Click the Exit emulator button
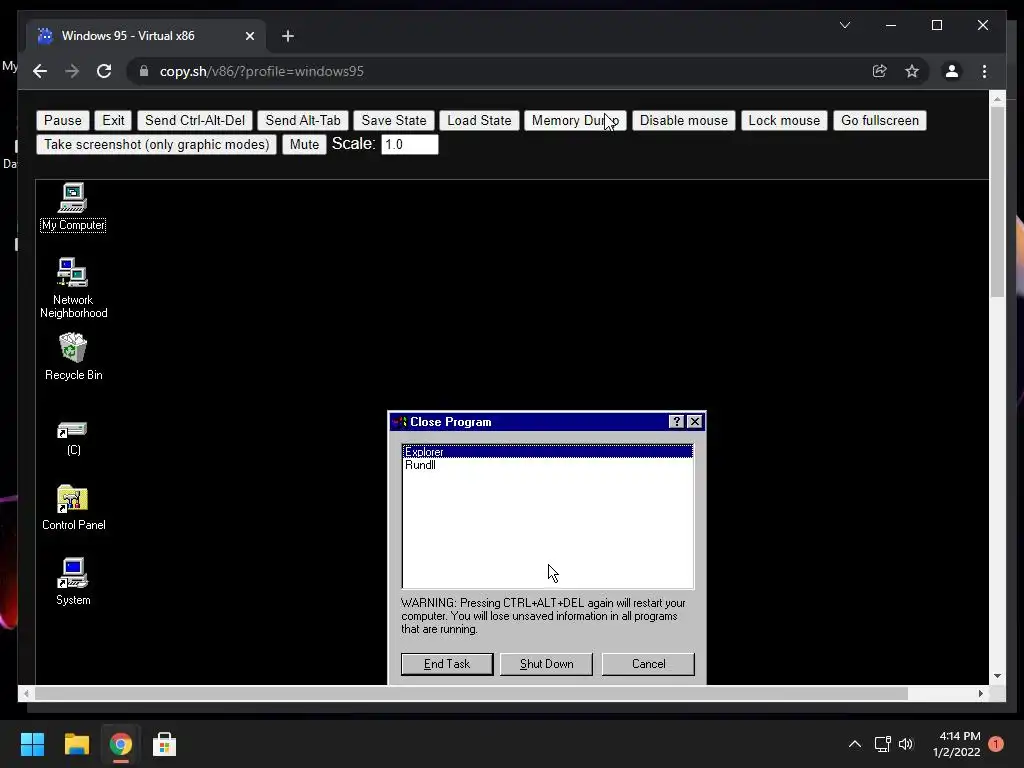 [113, 120]
